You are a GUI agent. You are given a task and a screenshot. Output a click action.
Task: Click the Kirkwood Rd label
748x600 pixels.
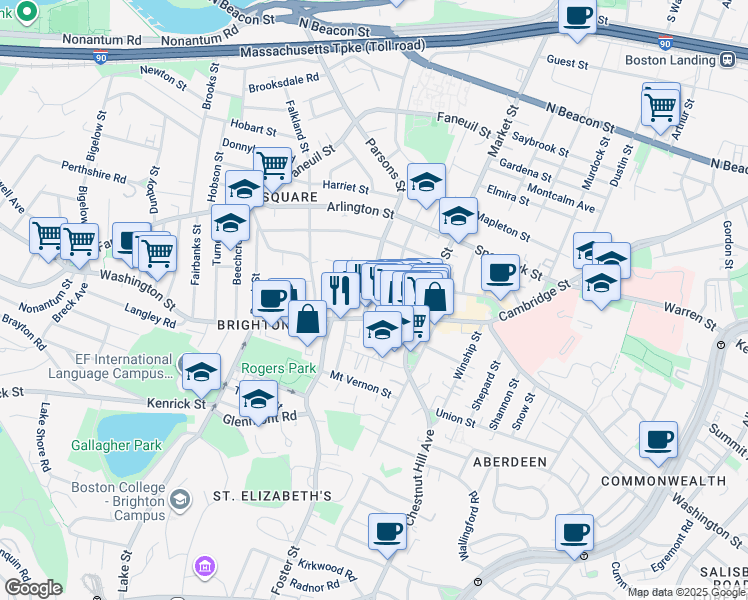click(x=327, y=569)
